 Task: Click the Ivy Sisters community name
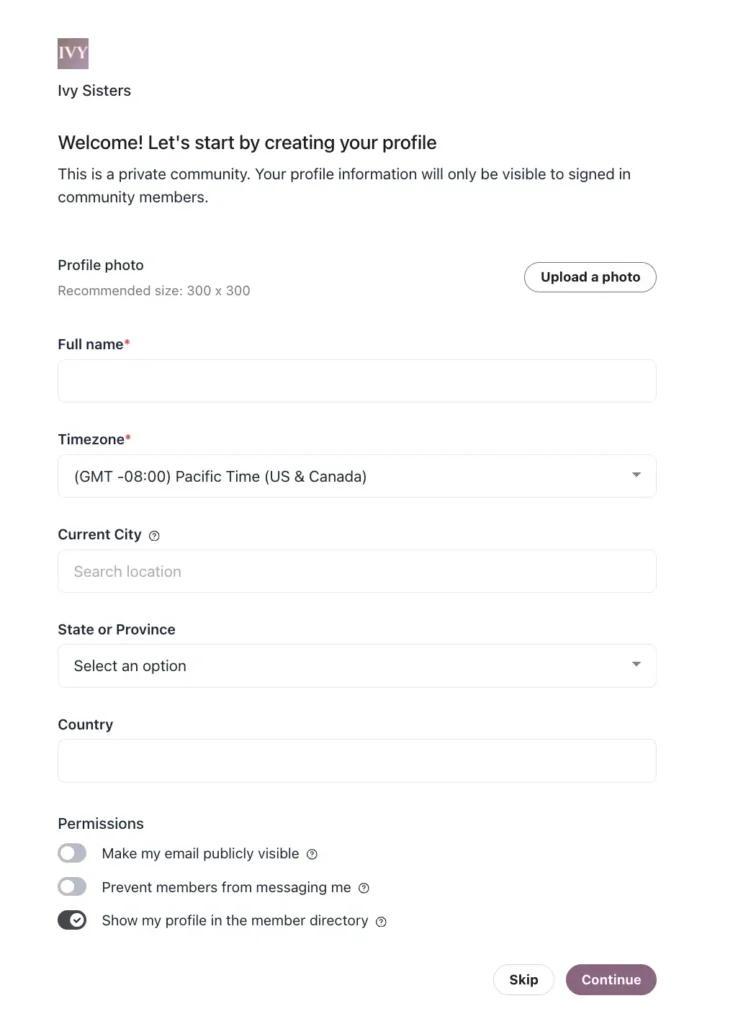pos(94,91)
